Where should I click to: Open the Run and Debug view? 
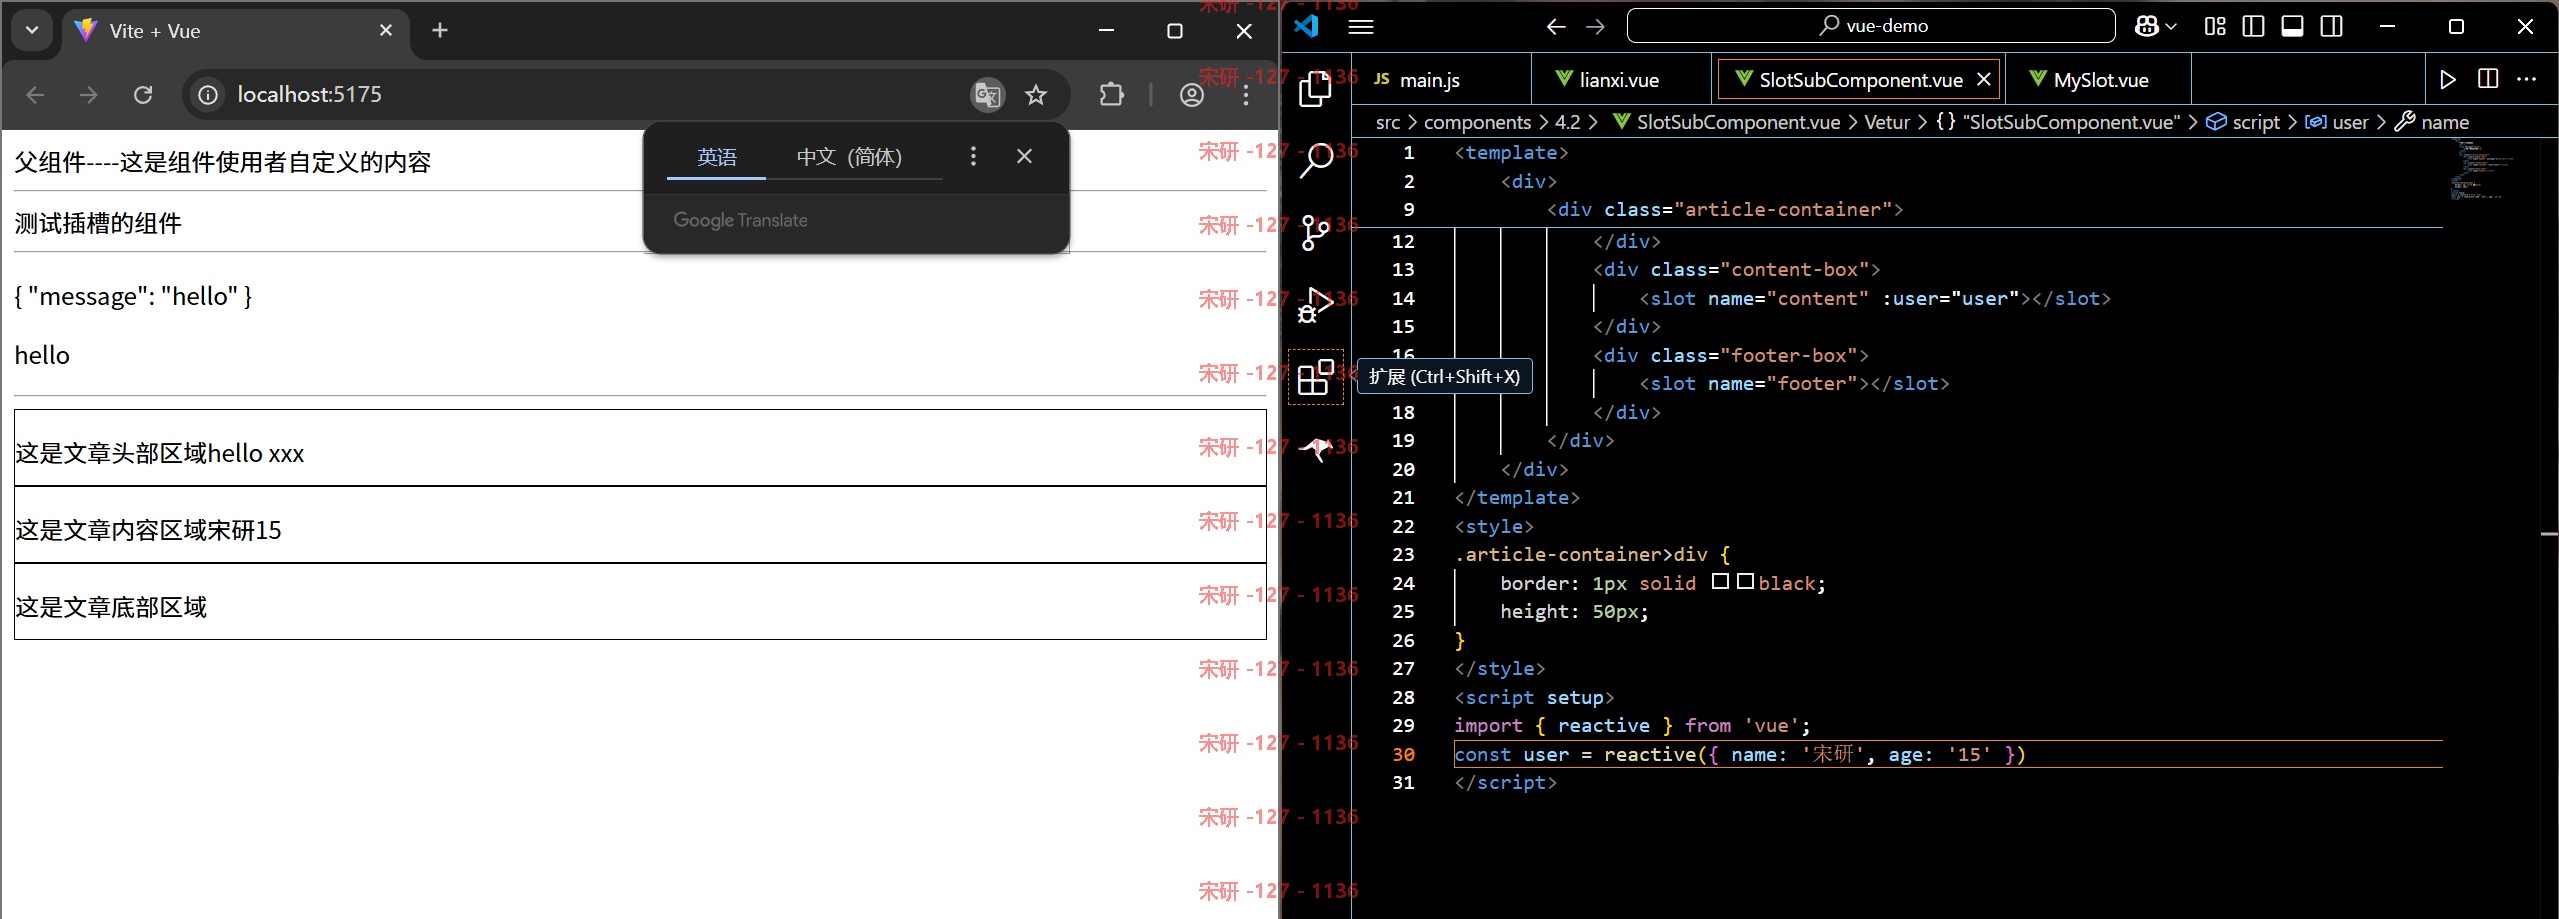point(1315,305)
